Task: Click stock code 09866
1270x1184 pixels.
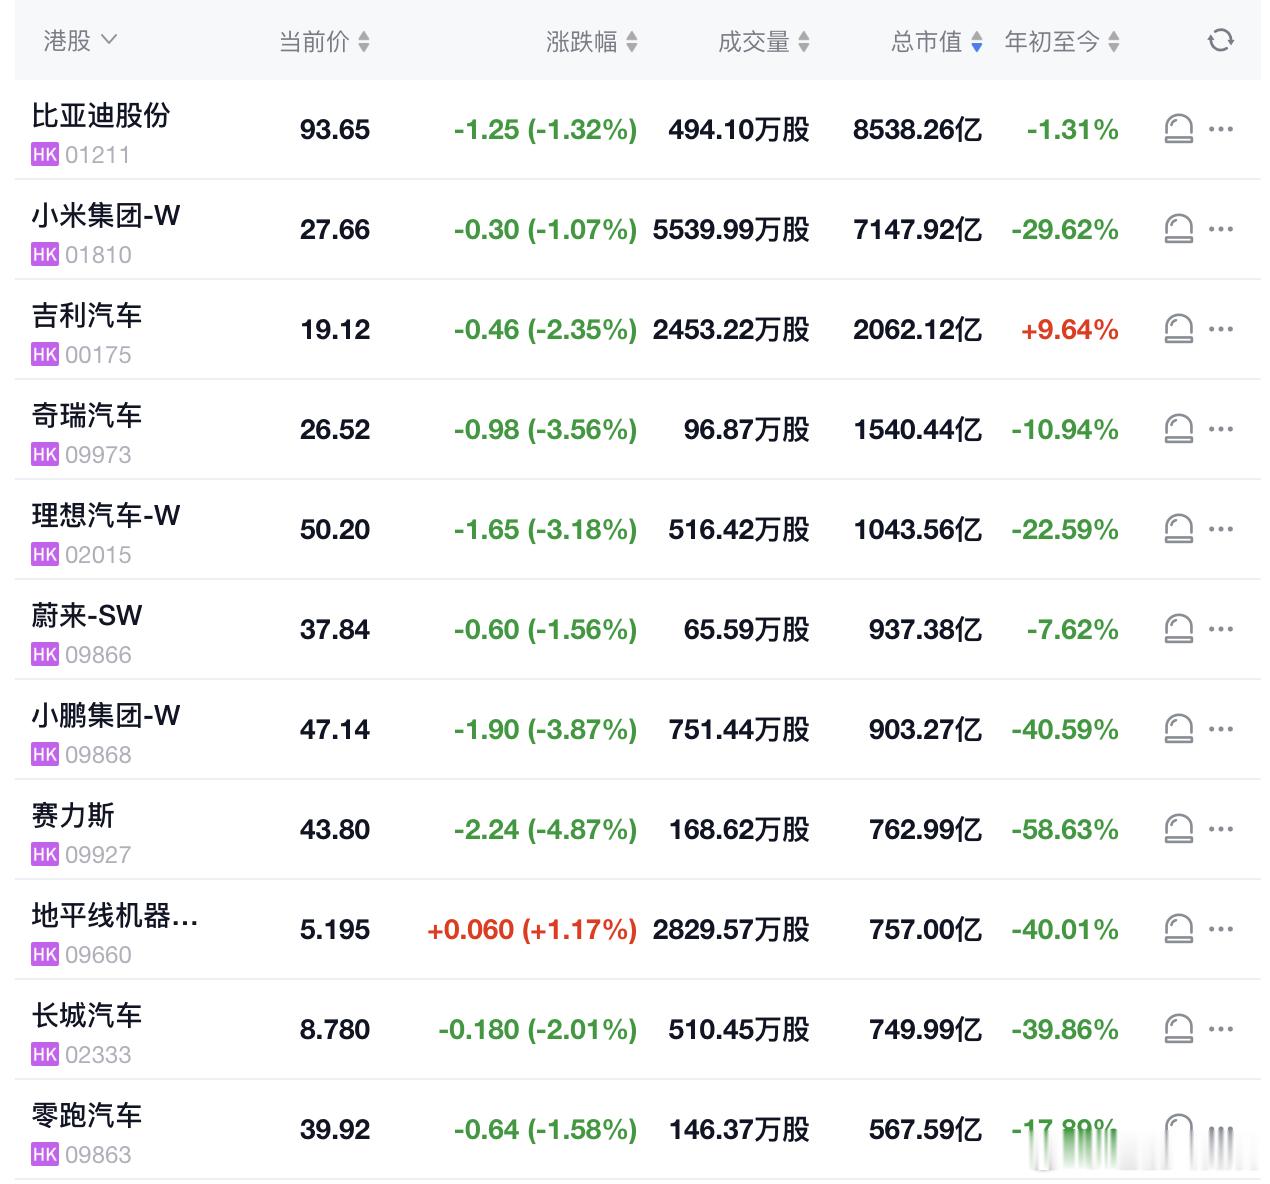Action: point(98,655)
